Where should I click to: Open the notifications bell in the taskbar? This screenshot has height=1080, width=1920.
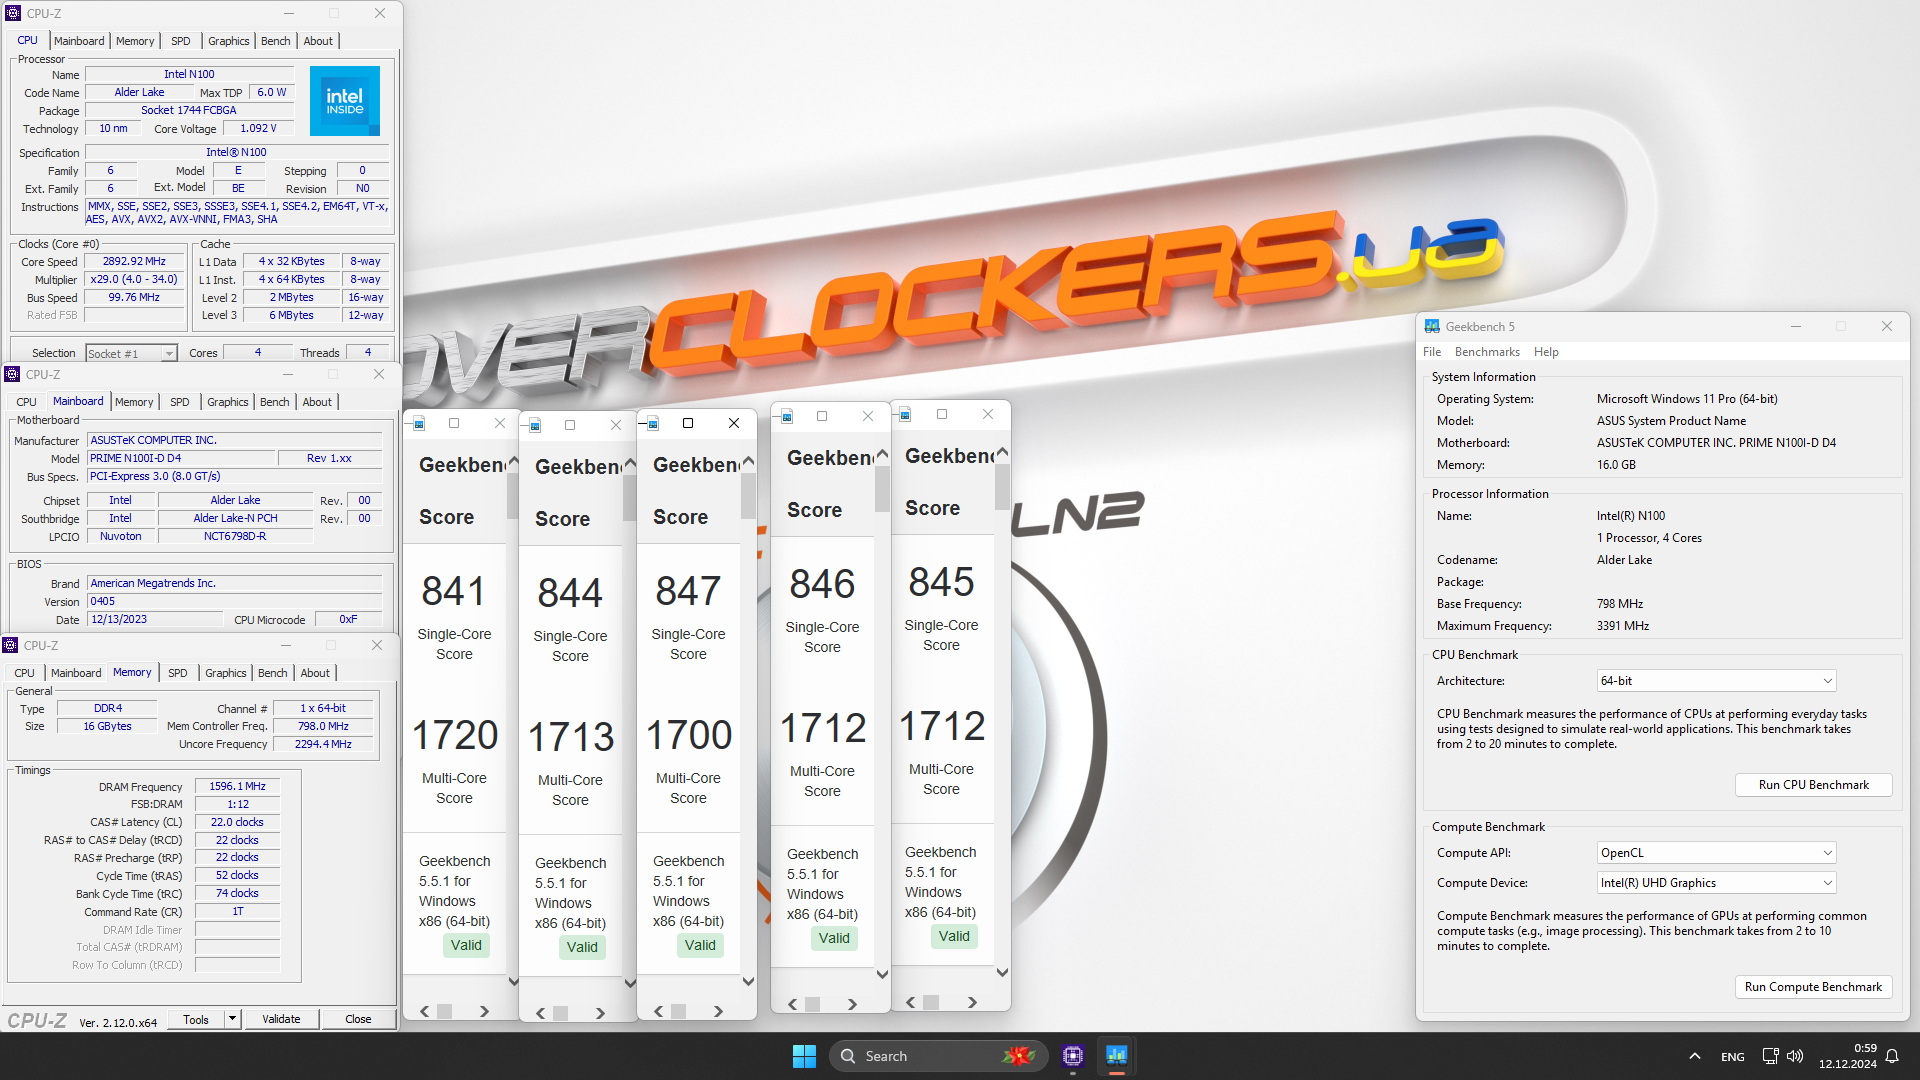tap(1892, 1056)
